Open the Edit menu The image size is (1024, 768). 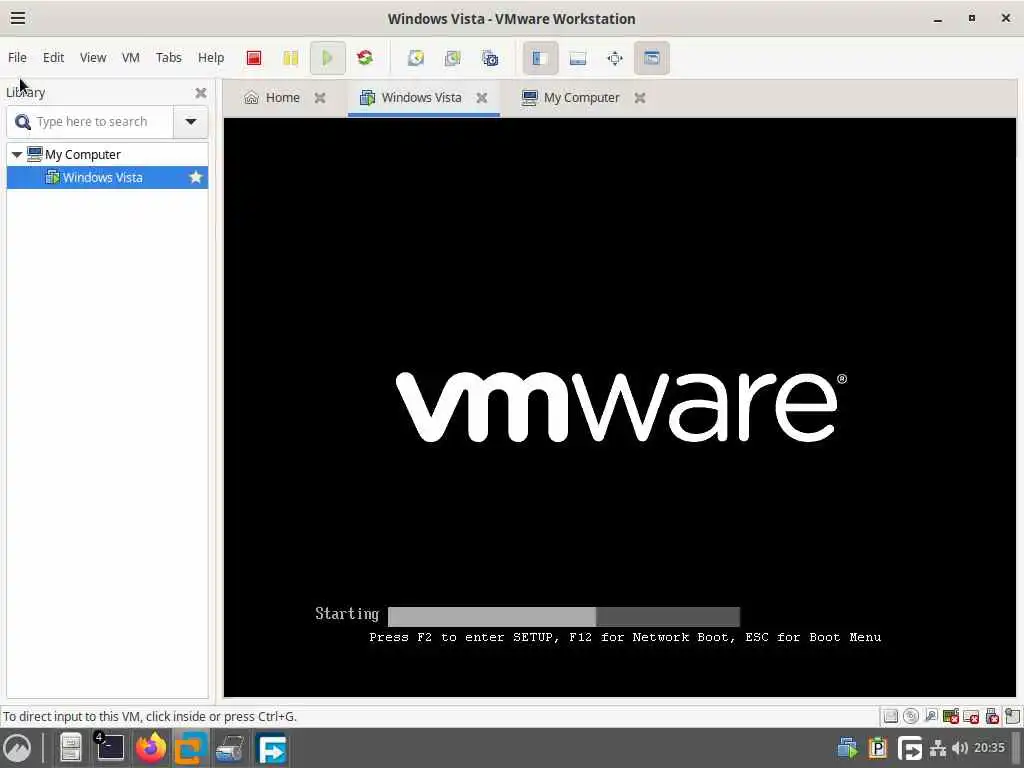tap(54, 57)
